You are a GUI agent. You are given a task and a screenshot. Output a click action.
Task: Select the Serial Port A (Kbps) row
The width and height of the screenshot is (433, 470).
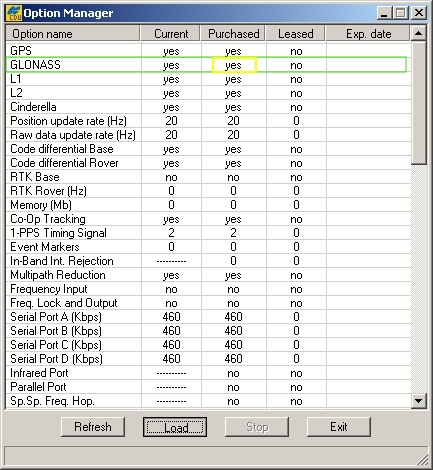click(x=208, y=317)
